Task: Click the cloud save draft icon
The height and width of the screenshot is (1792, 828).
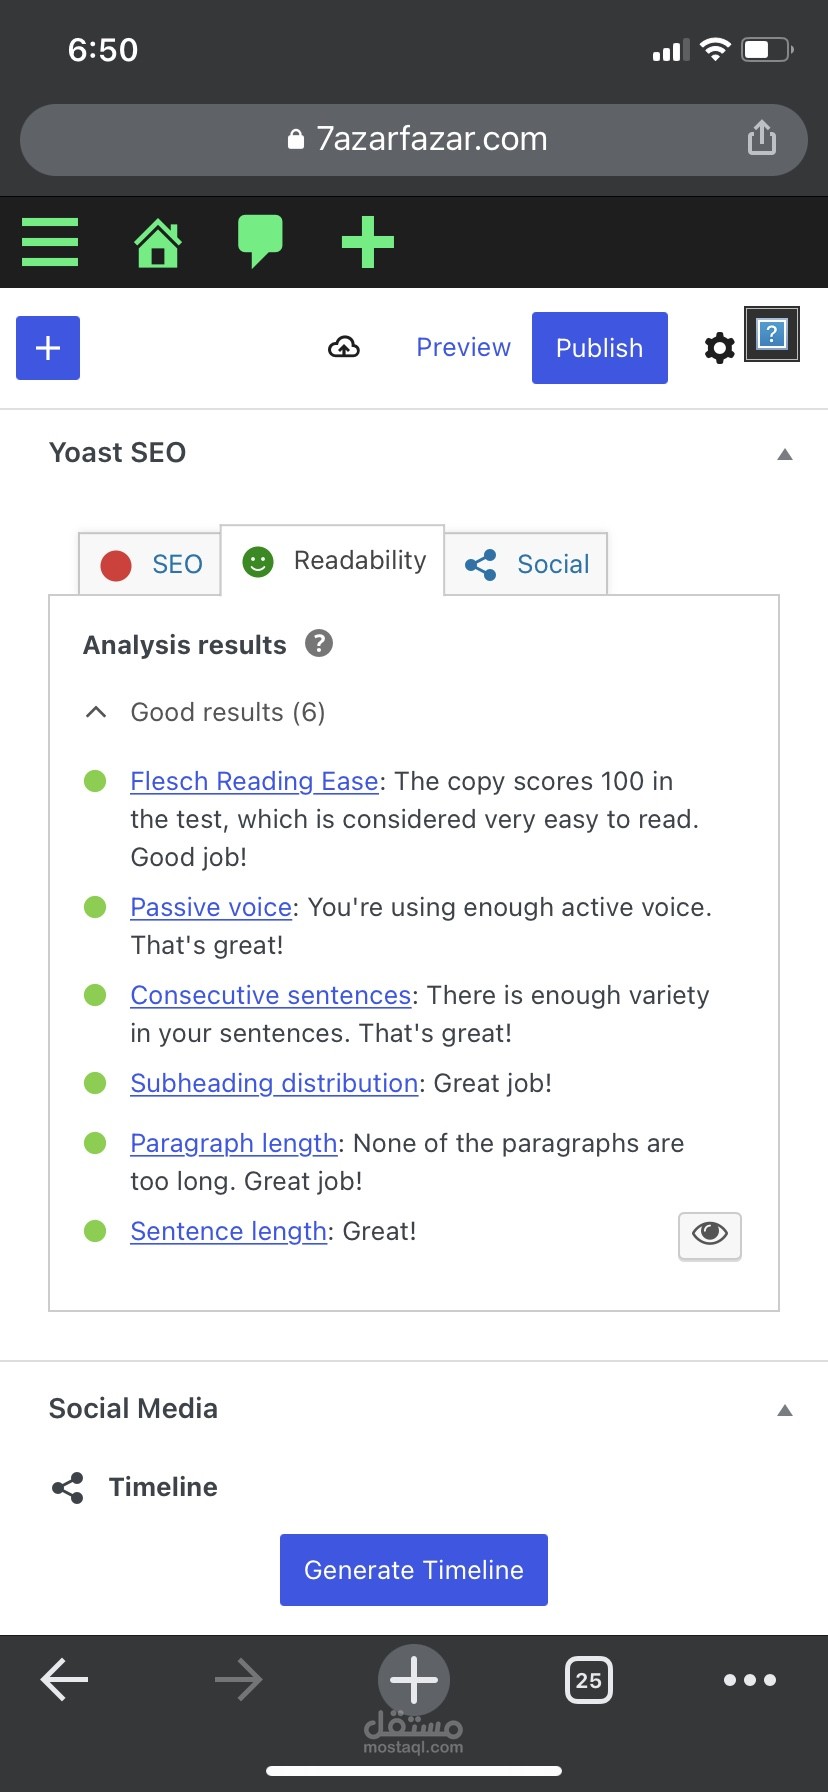Action: click(x=344, y=347)
